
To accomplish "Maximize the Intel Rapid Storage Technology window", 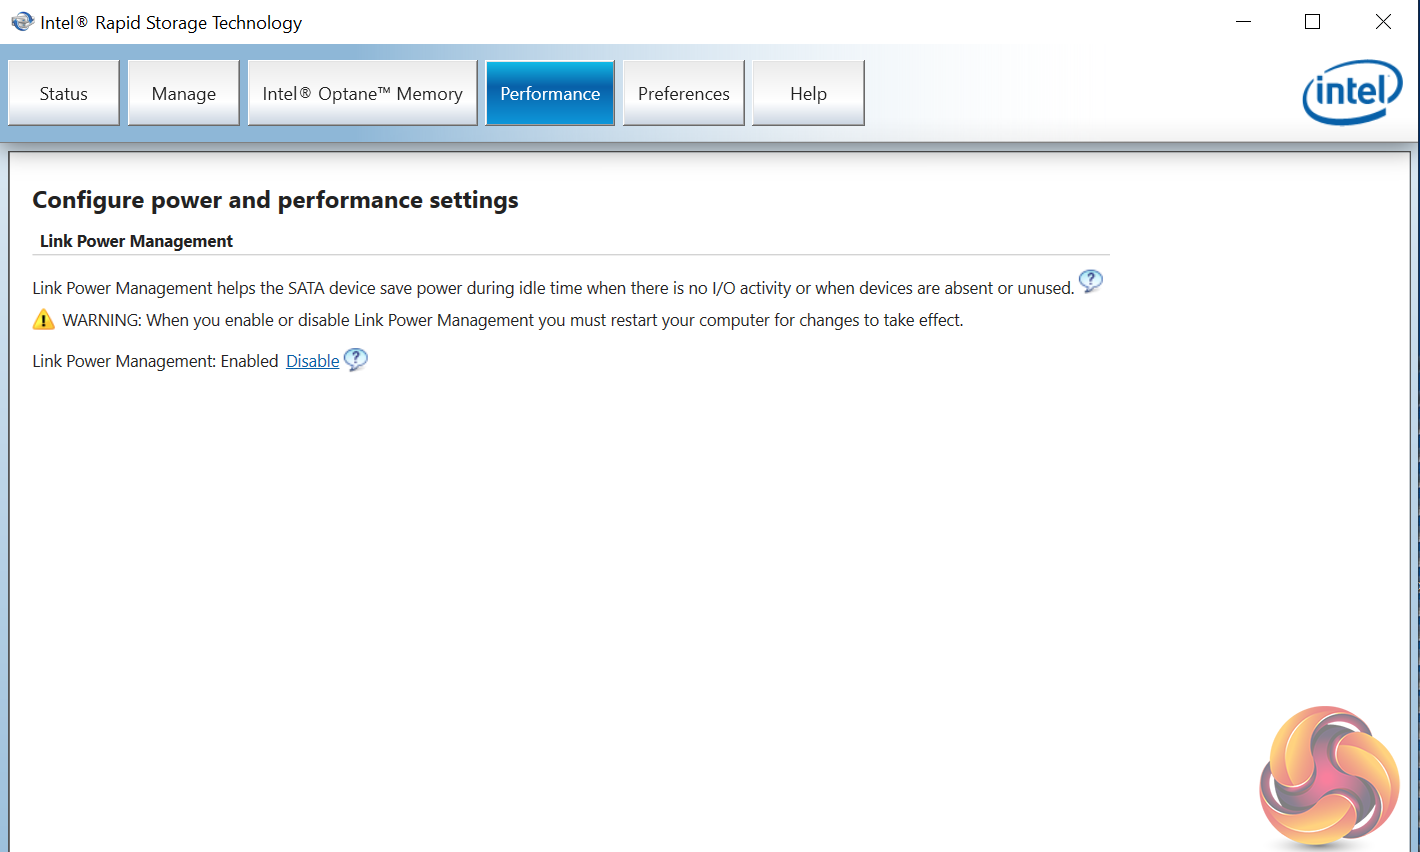I will (1313, 21).
